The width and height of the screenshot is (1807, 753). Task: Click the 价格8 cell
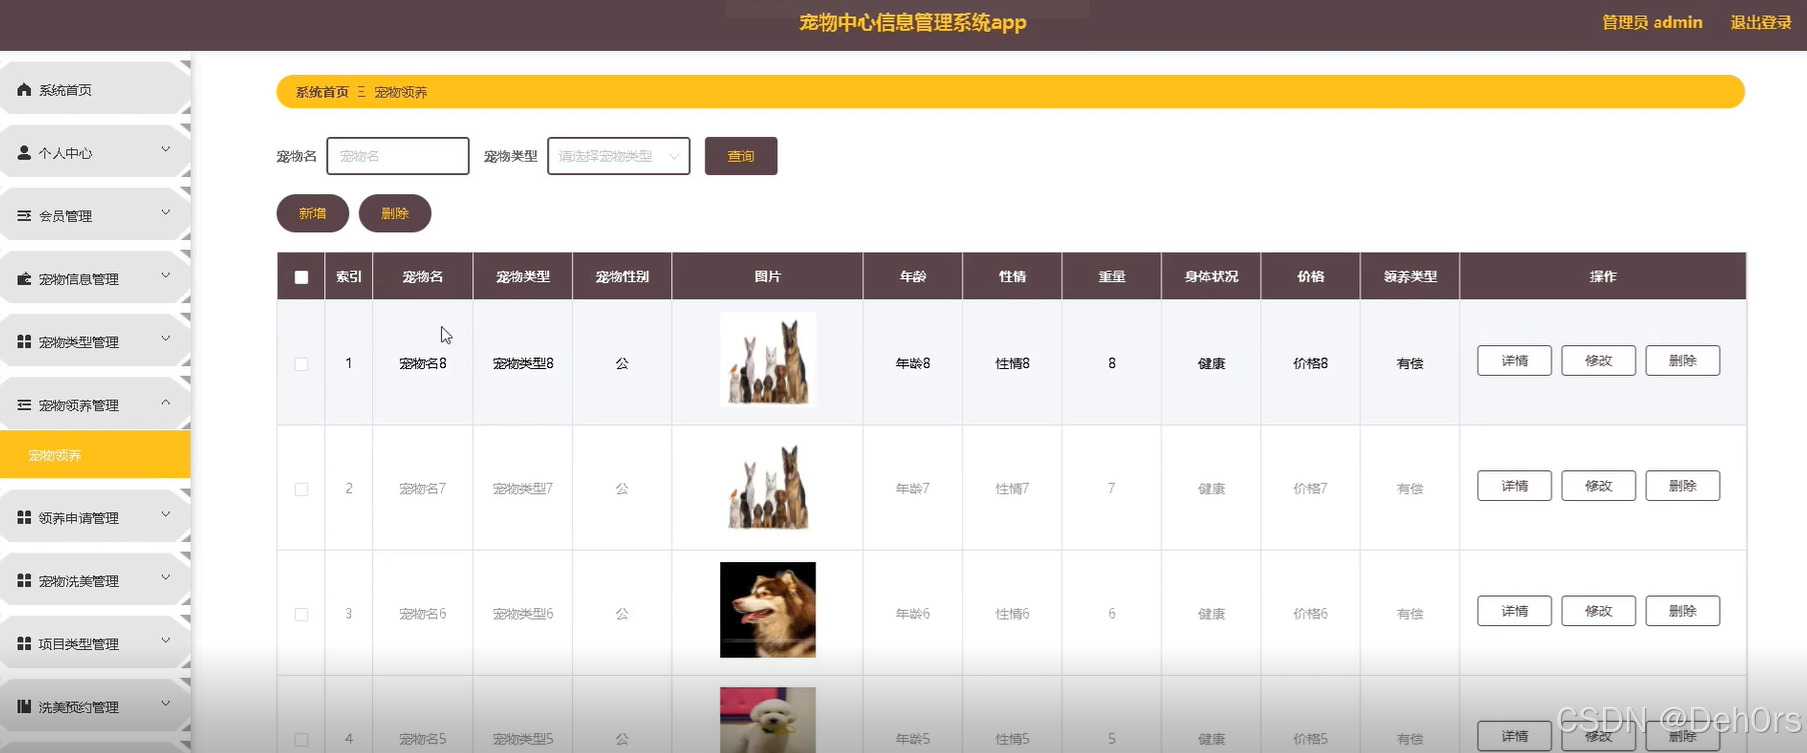pyautogui.click(x=1310, y=364)
